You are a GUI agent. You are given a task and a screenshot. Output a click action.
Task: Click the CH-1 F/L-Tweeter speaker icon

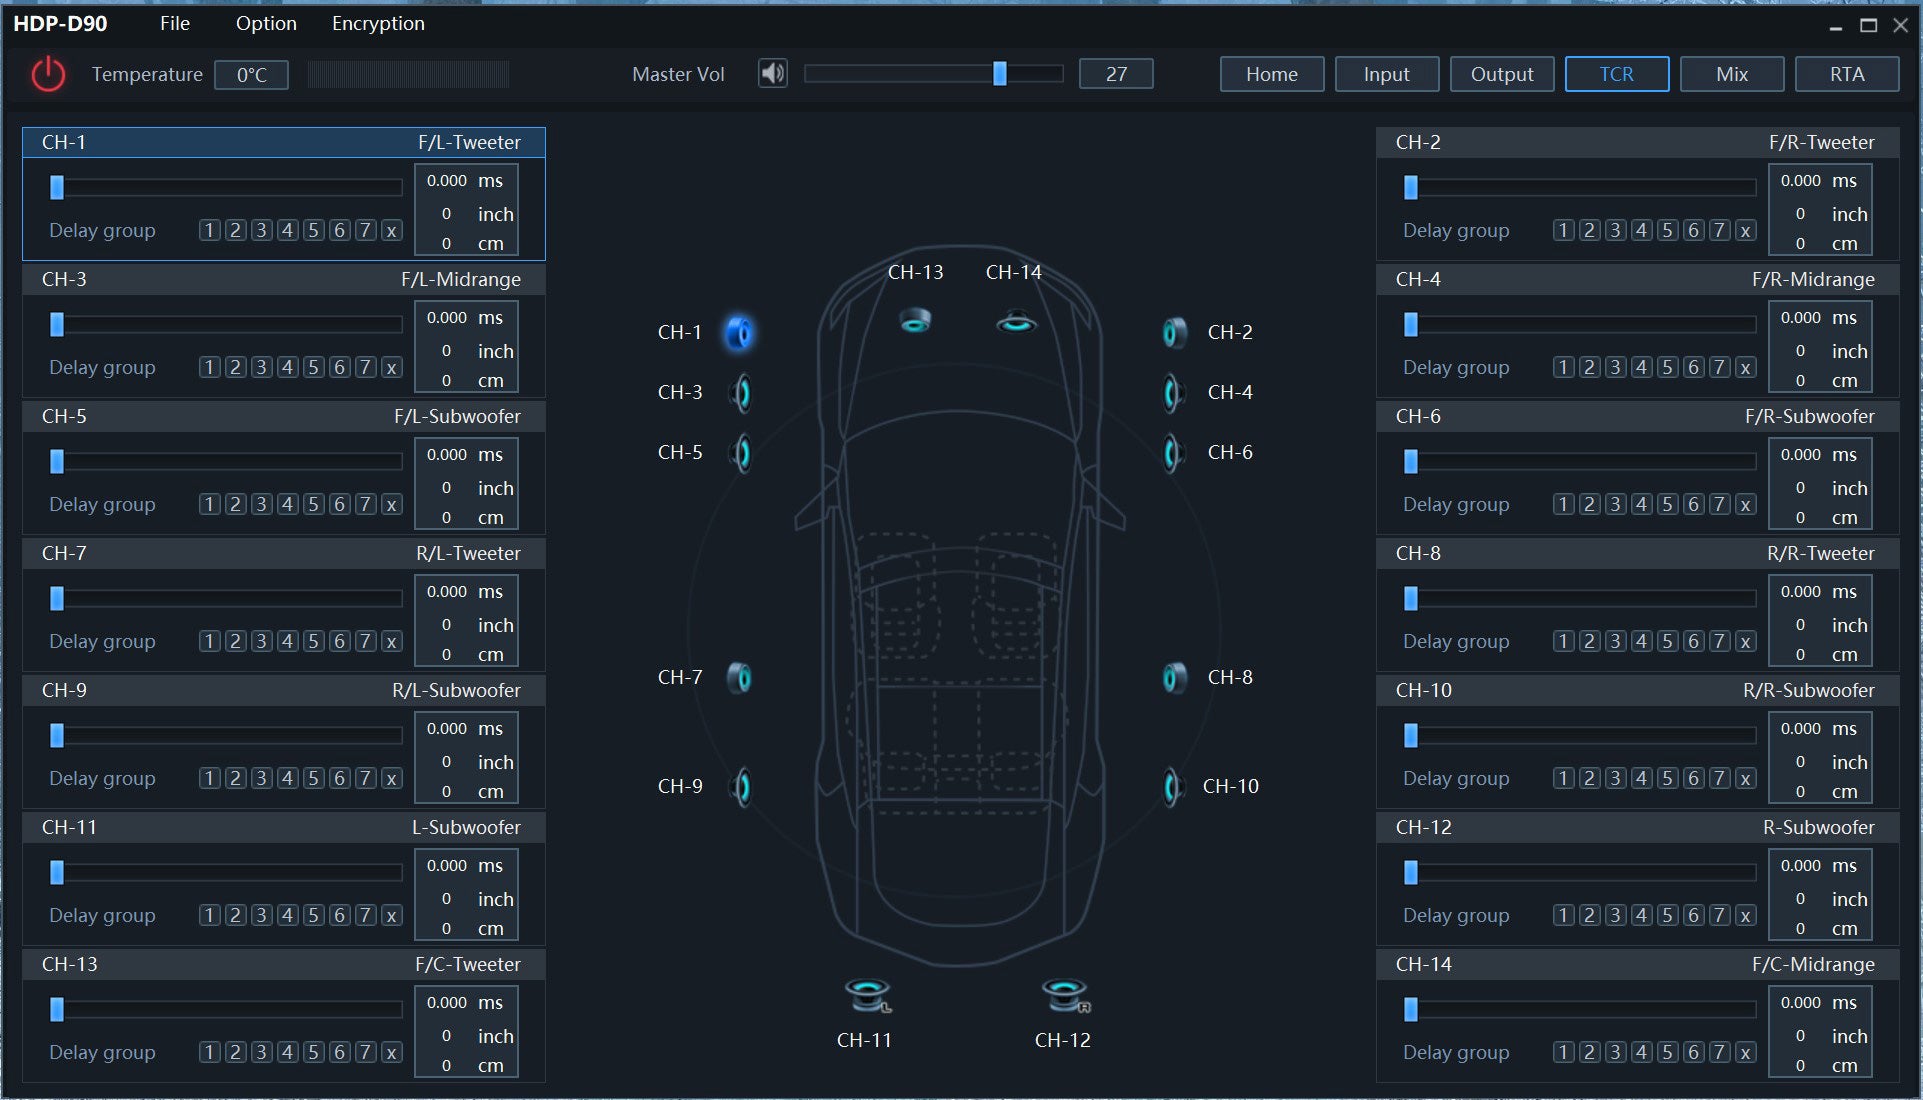click(x=742, y=331)
